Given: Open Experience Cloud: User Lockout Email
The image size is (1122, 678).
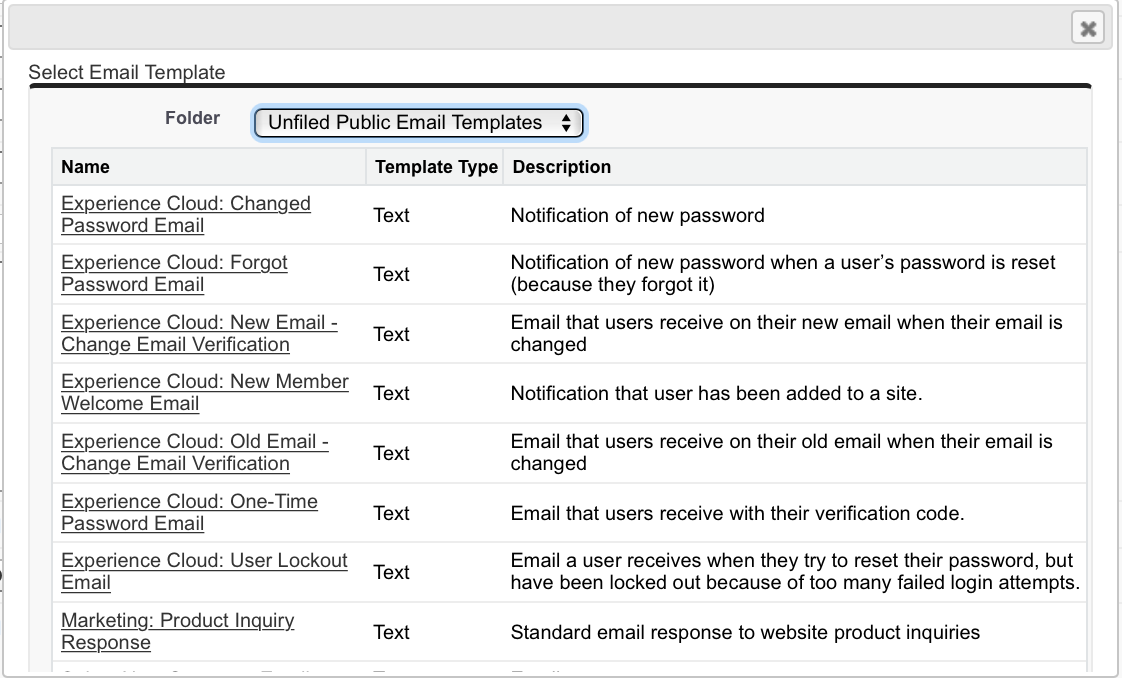Looking at the screenshot, I should coord(204,571).
